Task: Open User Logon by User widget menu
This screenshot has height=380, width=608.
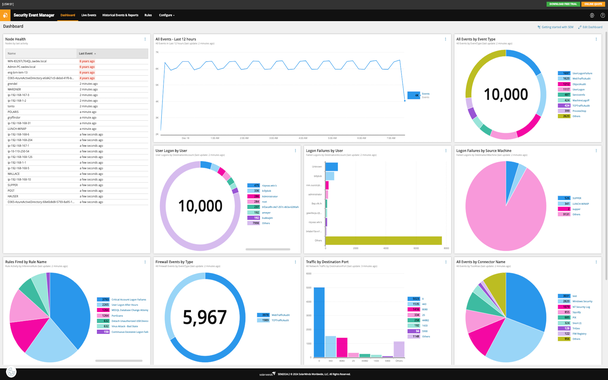Action: pyautogui.click(x=295, y=150)
